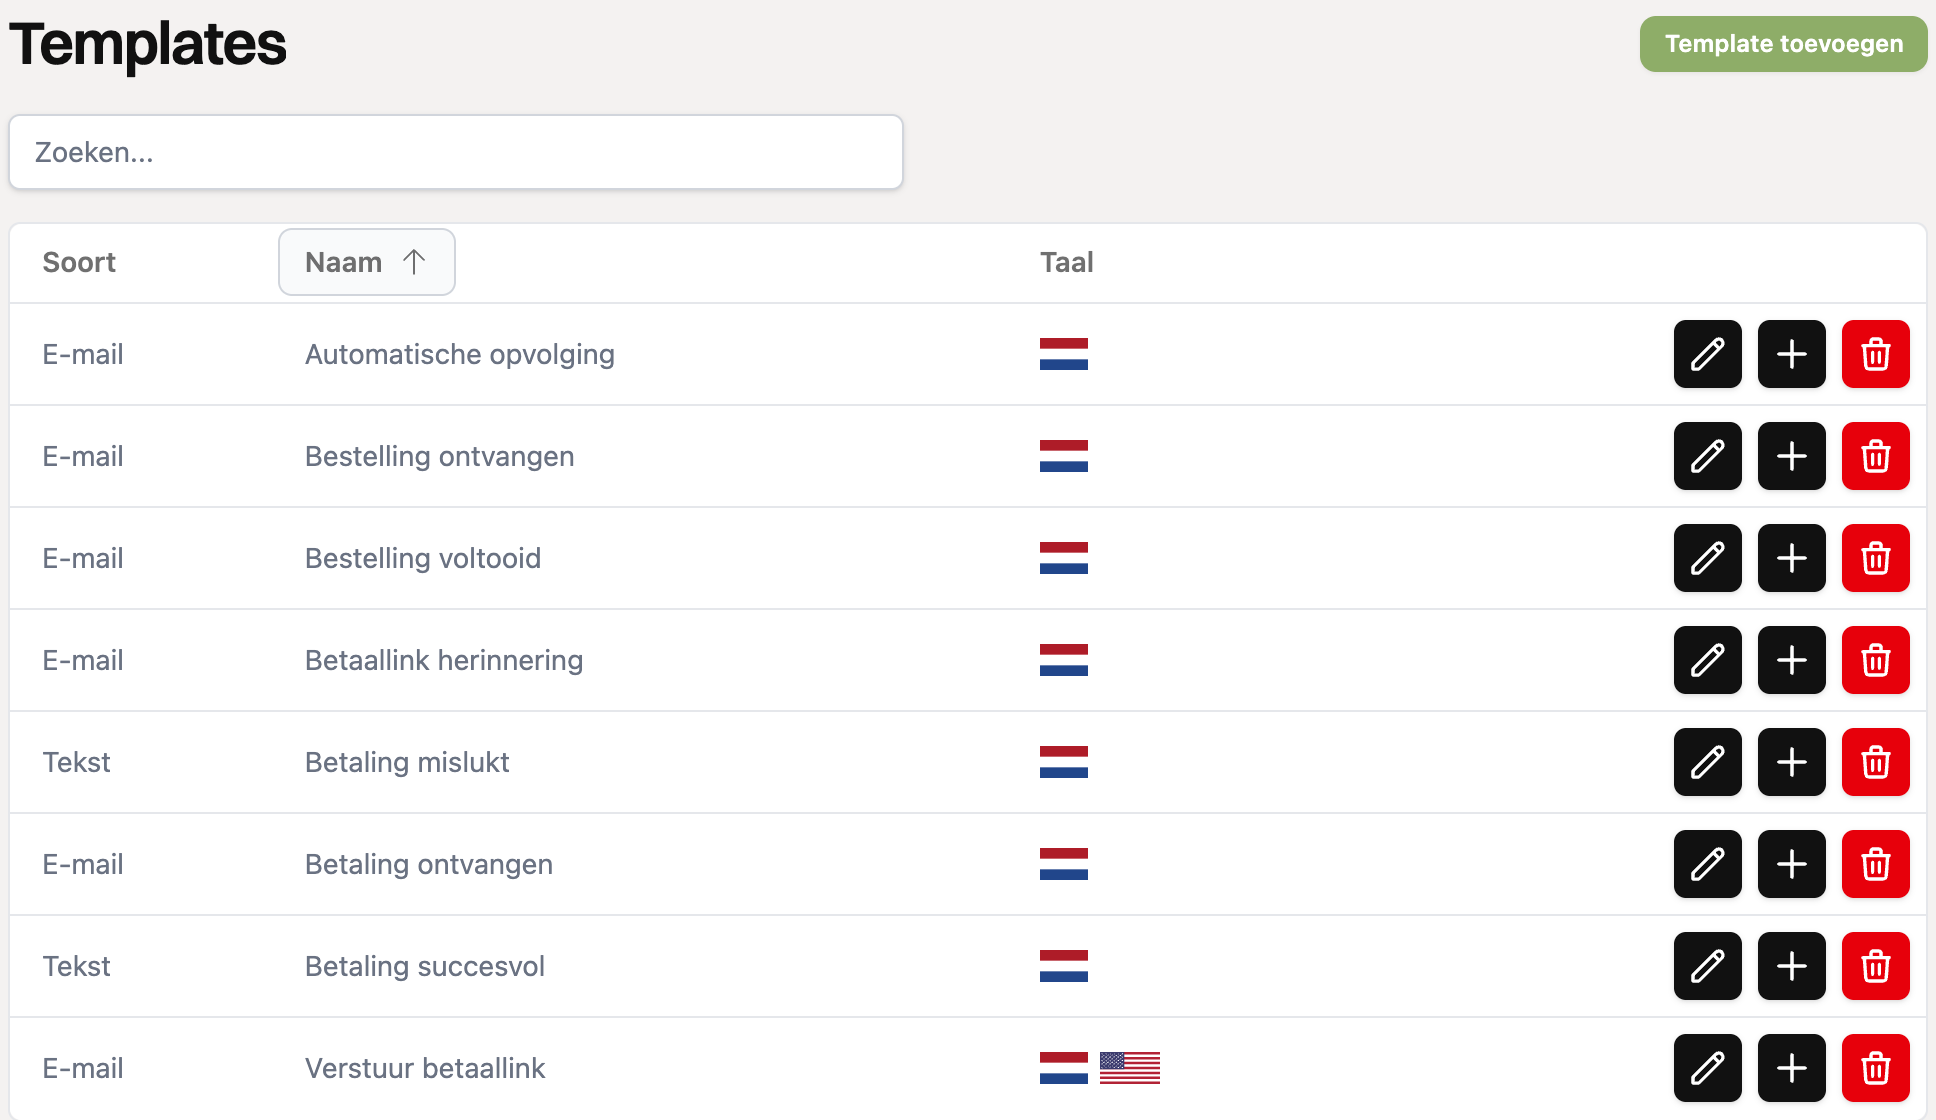This screenshot has width=1936, height=1120.
Task: Select the Dutch flag for Verstuur betaallink
Action: tap(1064, 1068)
